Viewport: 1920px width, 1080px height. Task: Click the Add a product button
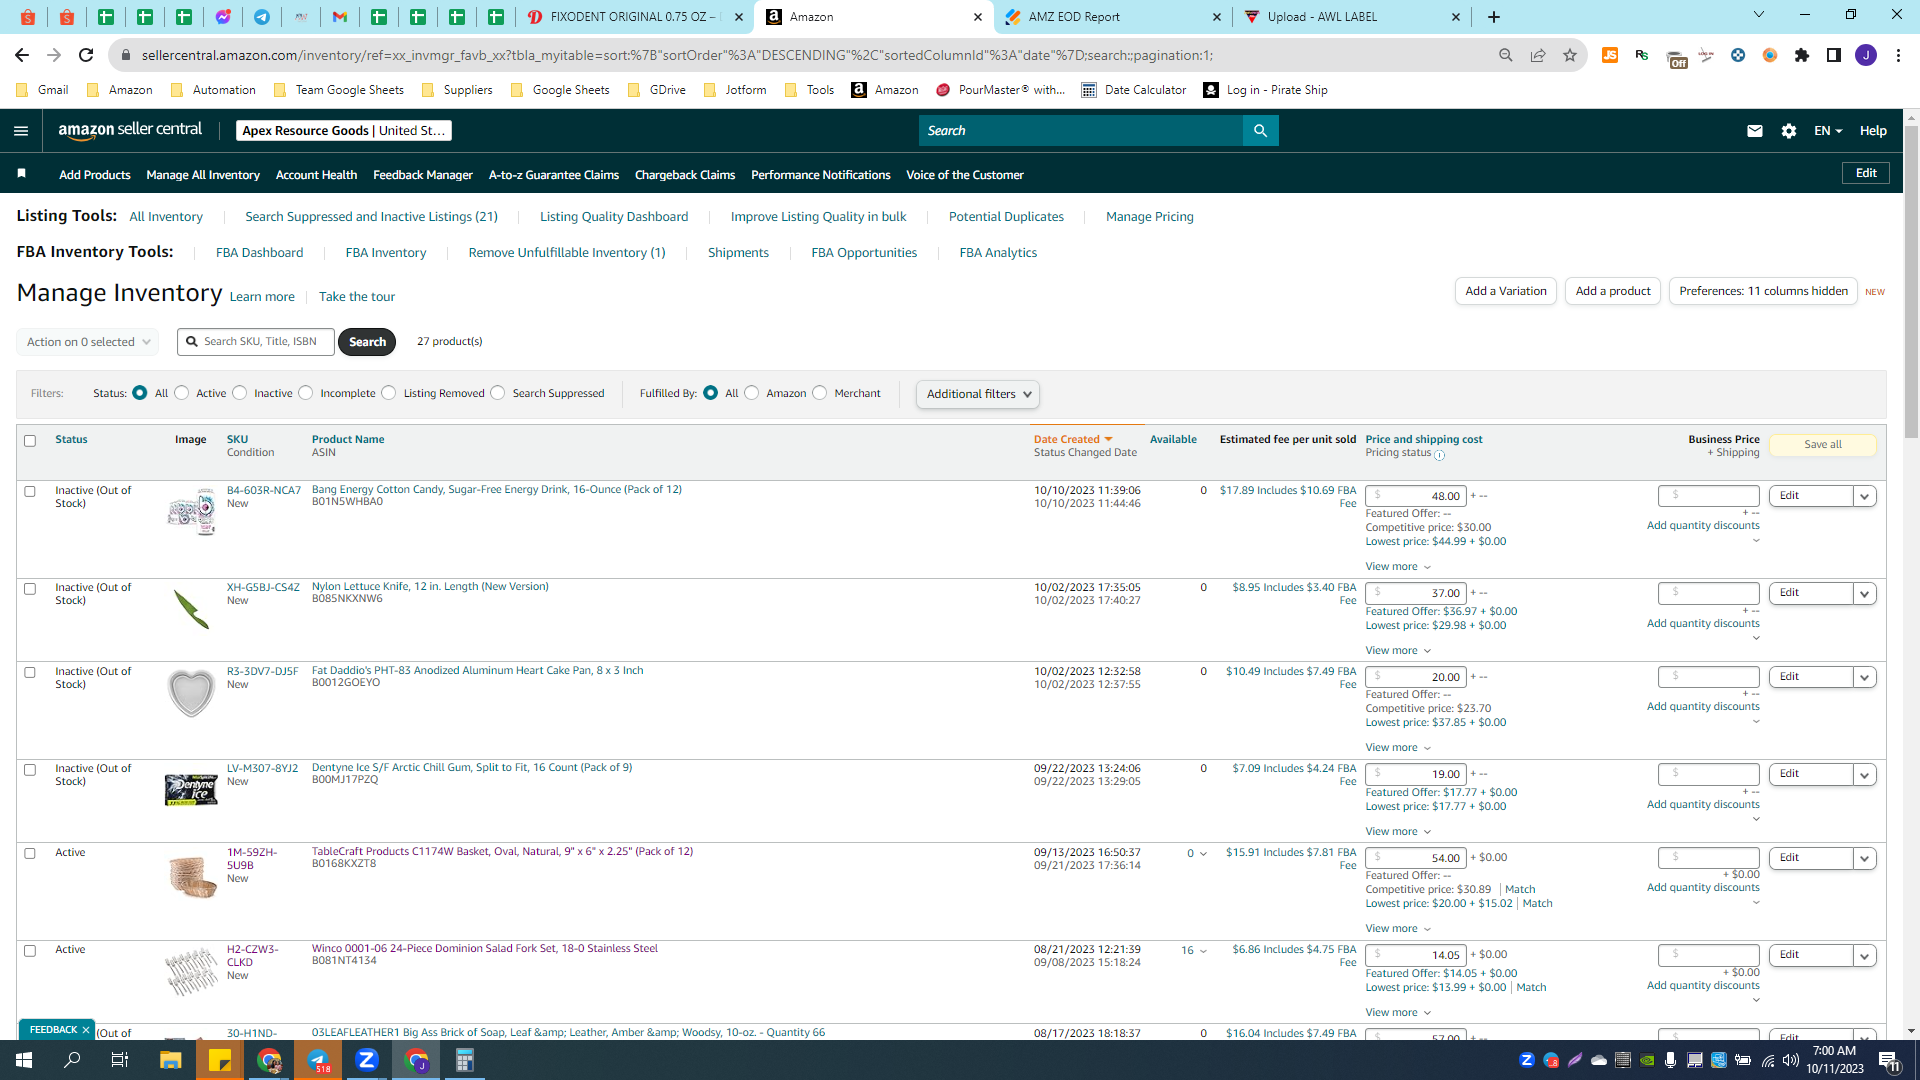point(1613,291)
